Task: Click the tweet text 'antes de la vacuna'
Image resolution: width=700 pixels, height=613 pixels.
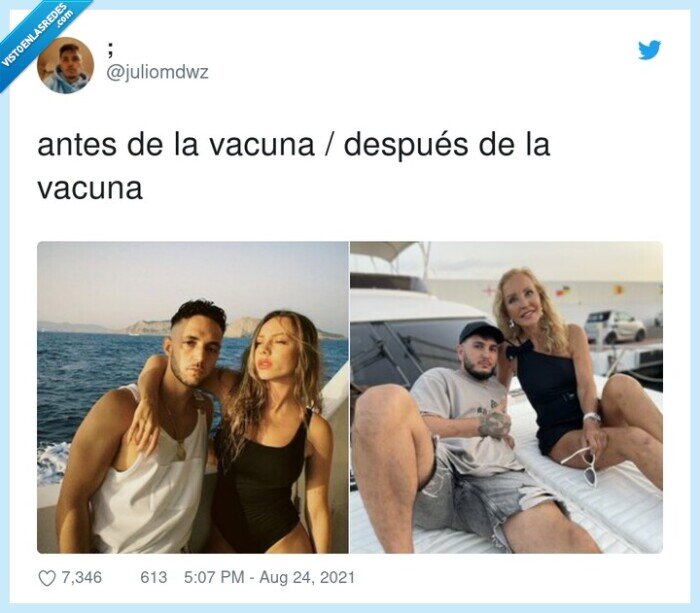Action: [176, 145]
